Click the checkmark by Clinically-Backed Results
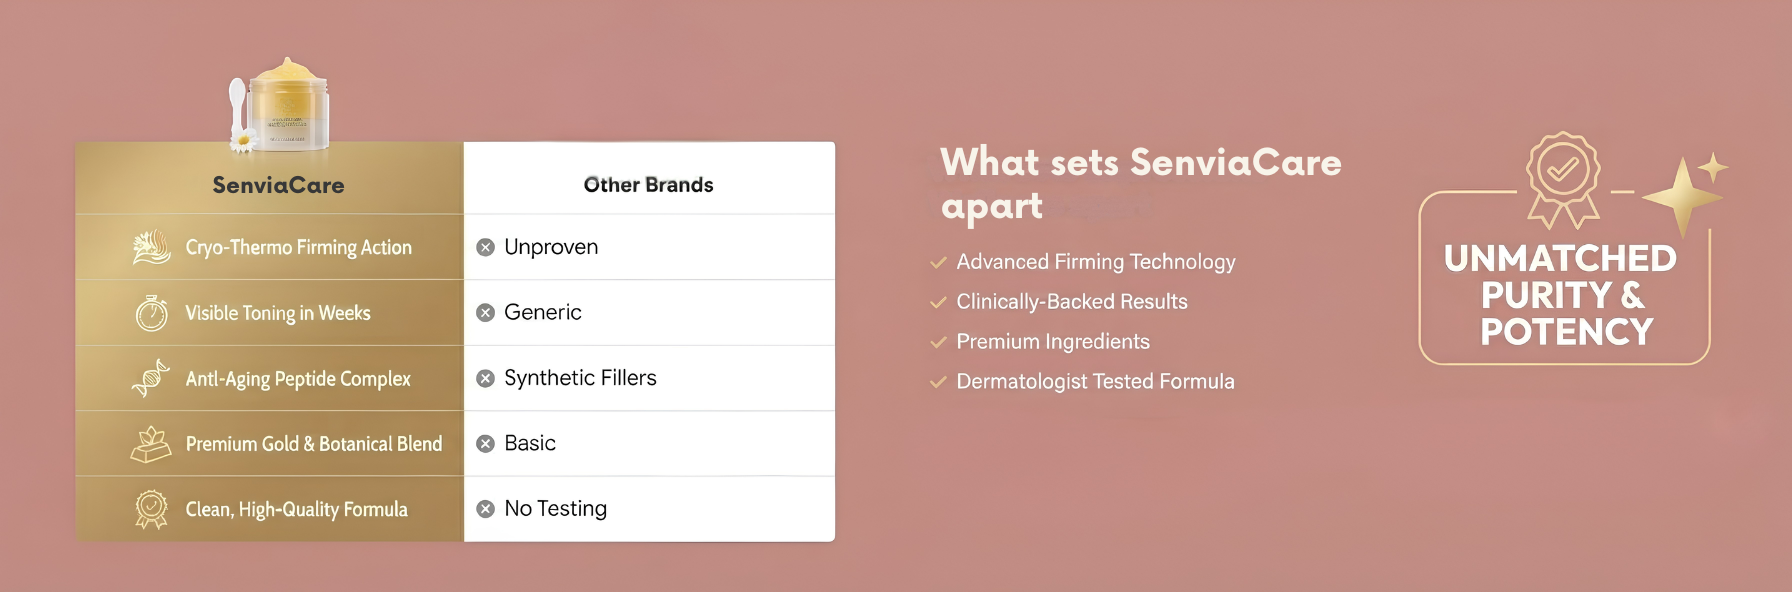Image resolution: width=1792 pixels, height=592 pixels. 938,302
